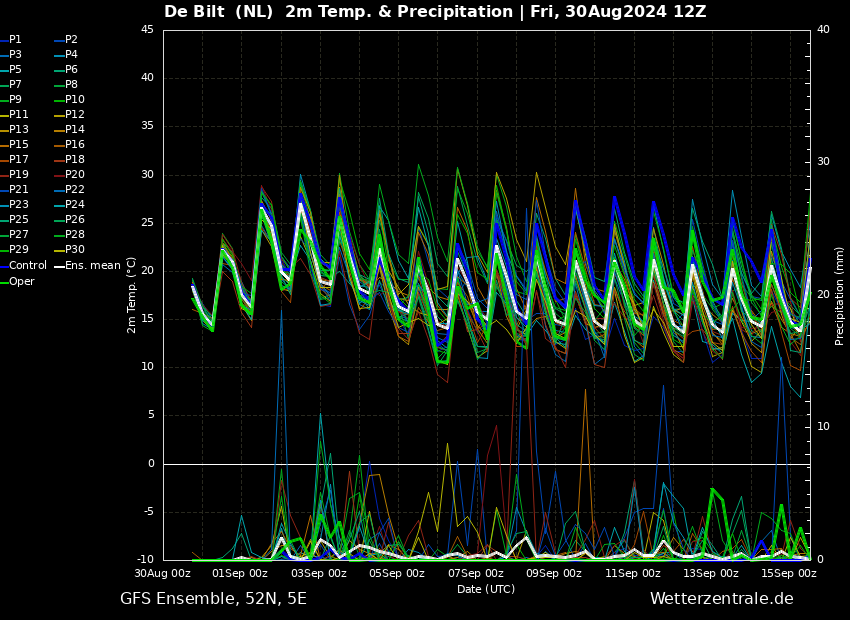Click the 11Sep 00z date tick label
850x620 pixels.
[633, 573]
